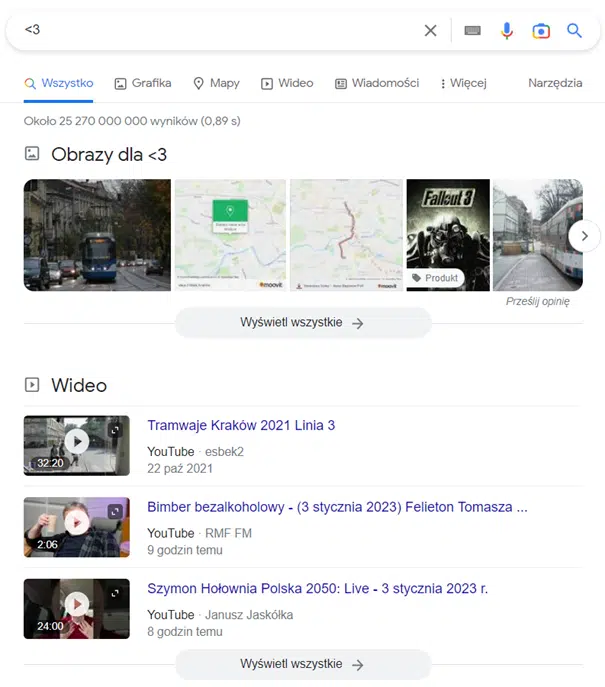The image size is (605, 687).
Task: Open Google Lens camera search icon
Action: click(x=541, y=31)
